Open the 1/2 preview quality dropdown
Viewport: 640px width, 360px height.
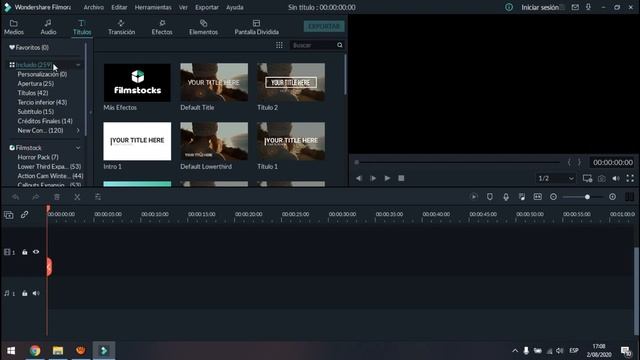point(556,178)
